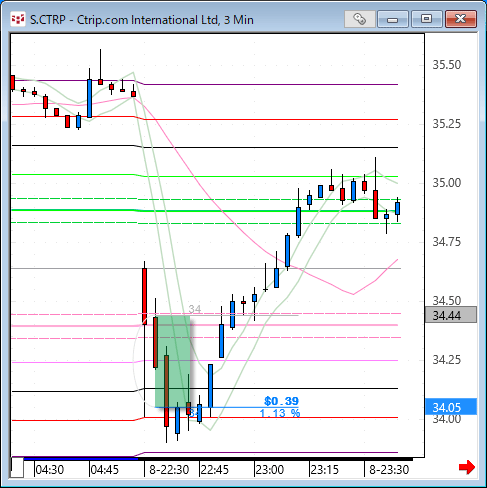The width and height of the screenshot is (487, 488).
Task: Click the blue 34.05 price label
Action: coord(451,407)
